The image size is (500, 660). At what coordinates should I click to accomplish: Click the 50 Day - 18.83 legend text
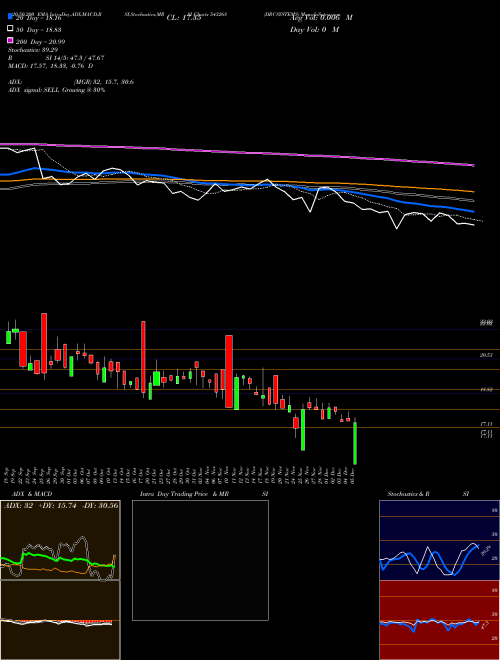tap(39, 29)
